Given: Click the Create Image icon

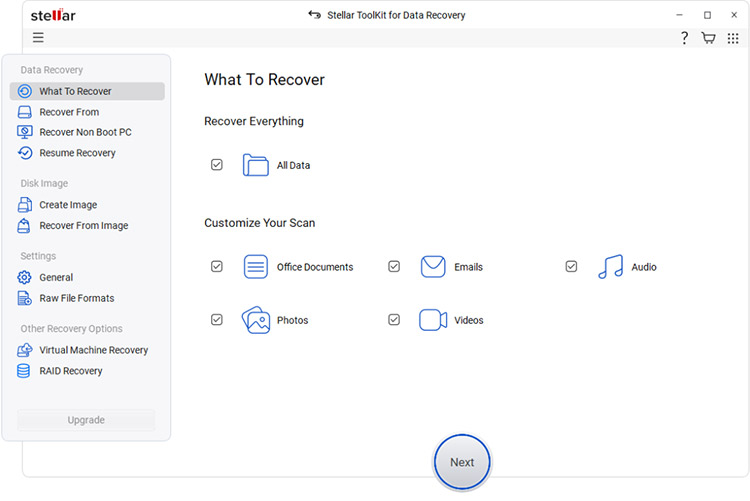Looking at the screenshot, I should pos(25,204).
